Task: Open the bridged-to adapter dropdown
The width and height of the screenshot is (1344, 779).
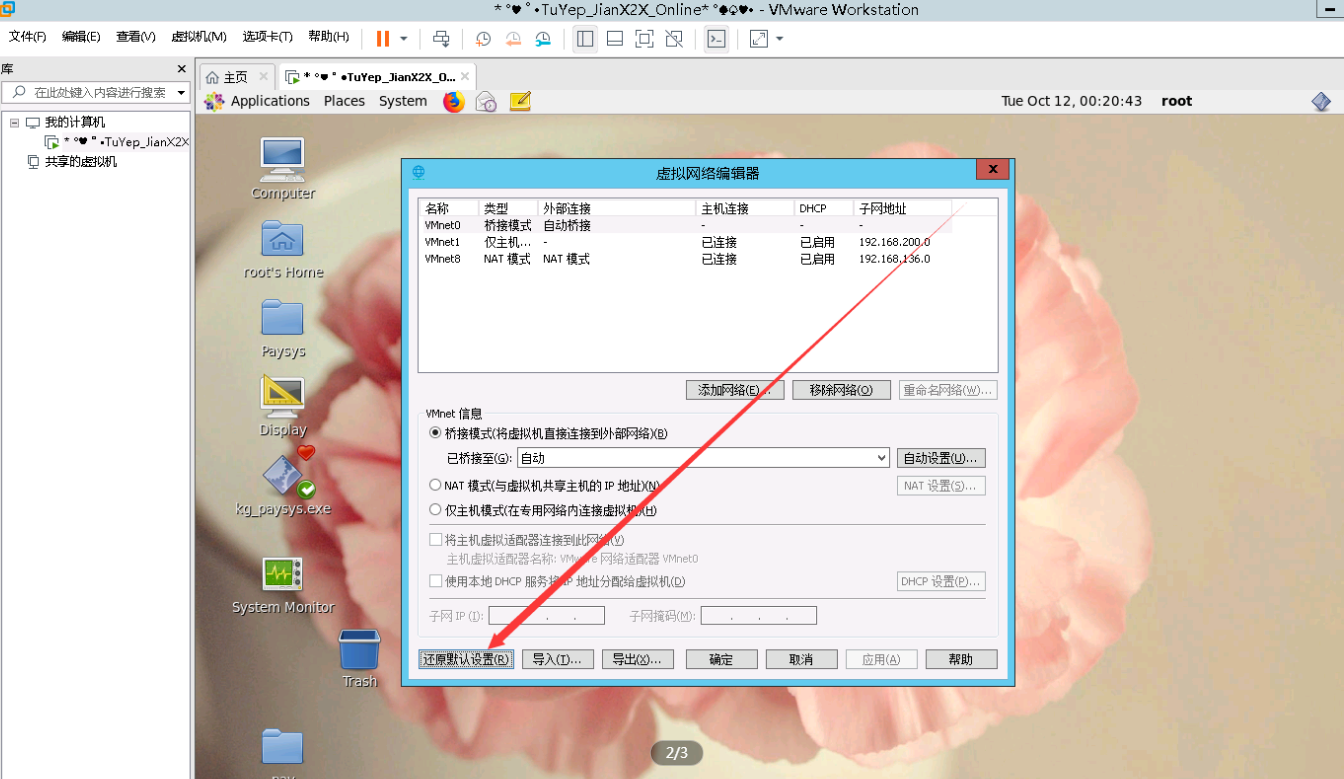Action: (703, 458)
